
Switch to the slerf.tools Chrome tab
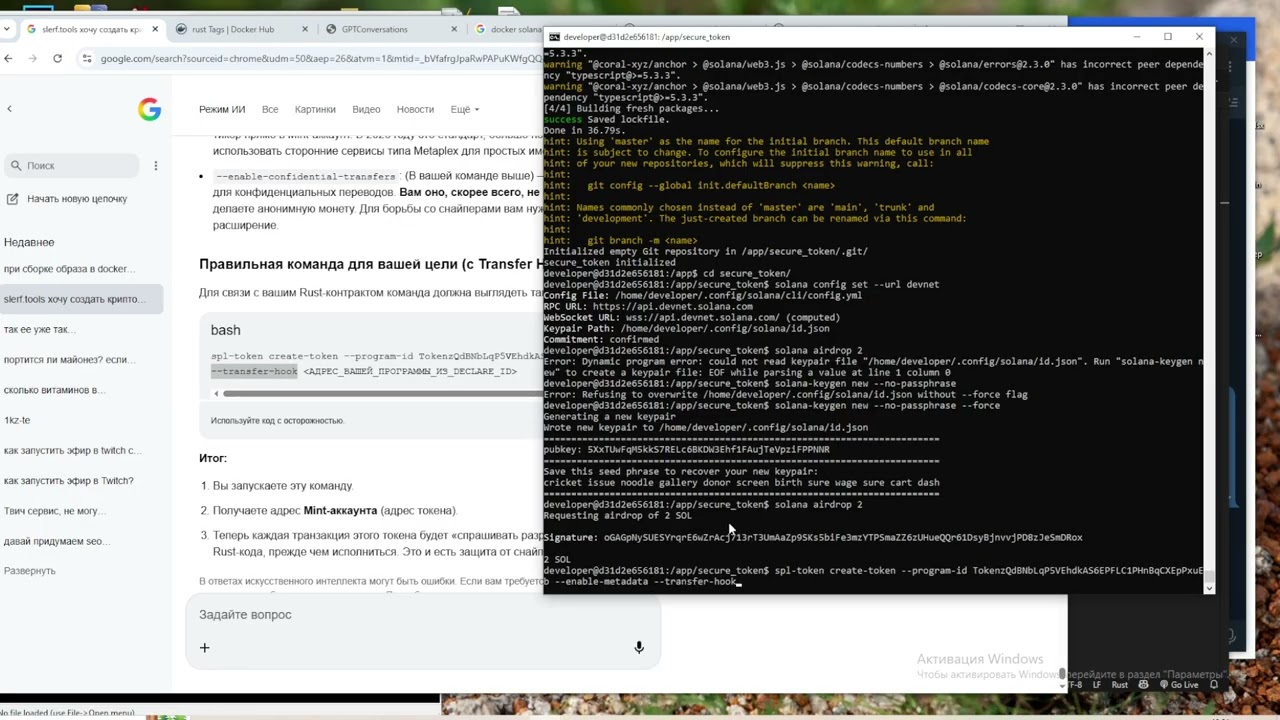point(91,30)
